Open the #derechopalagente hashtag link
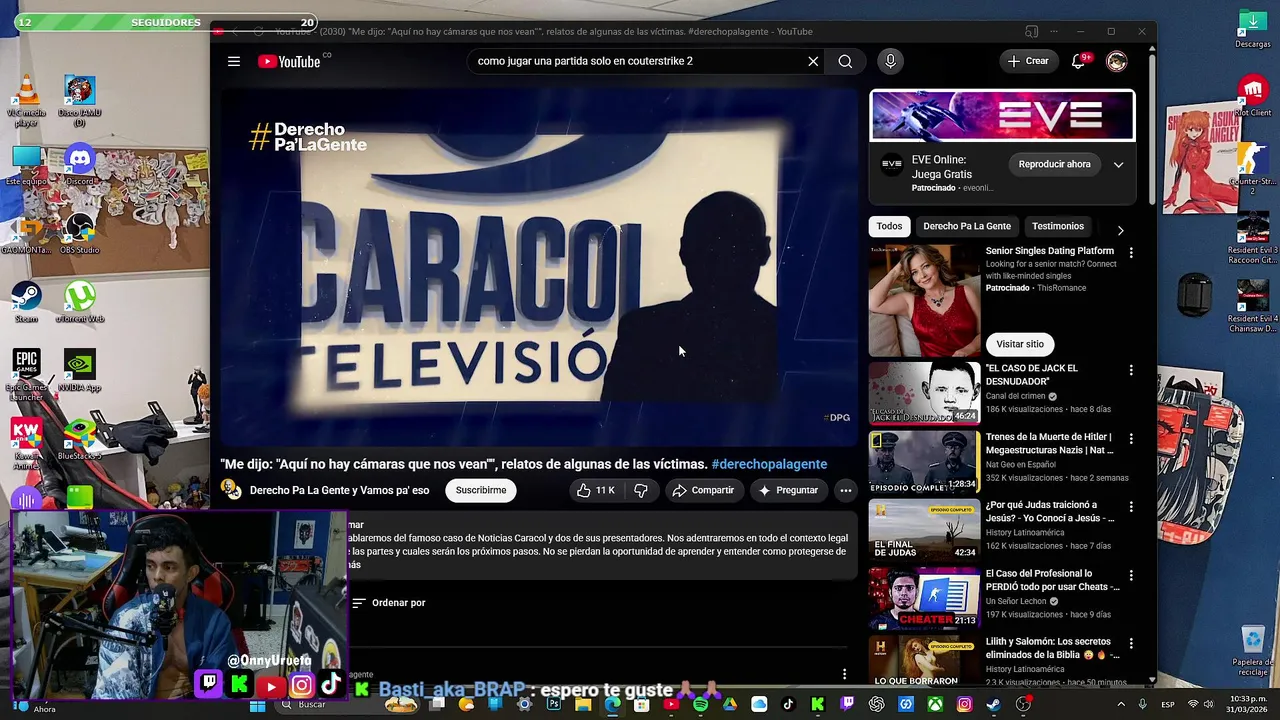 click(x=769, y=464)
